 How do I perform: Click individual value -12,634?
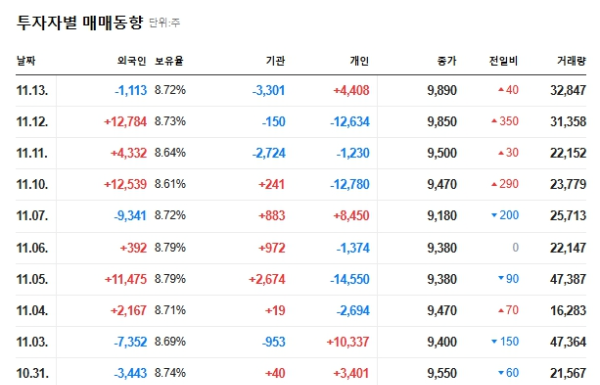point(350,122)
